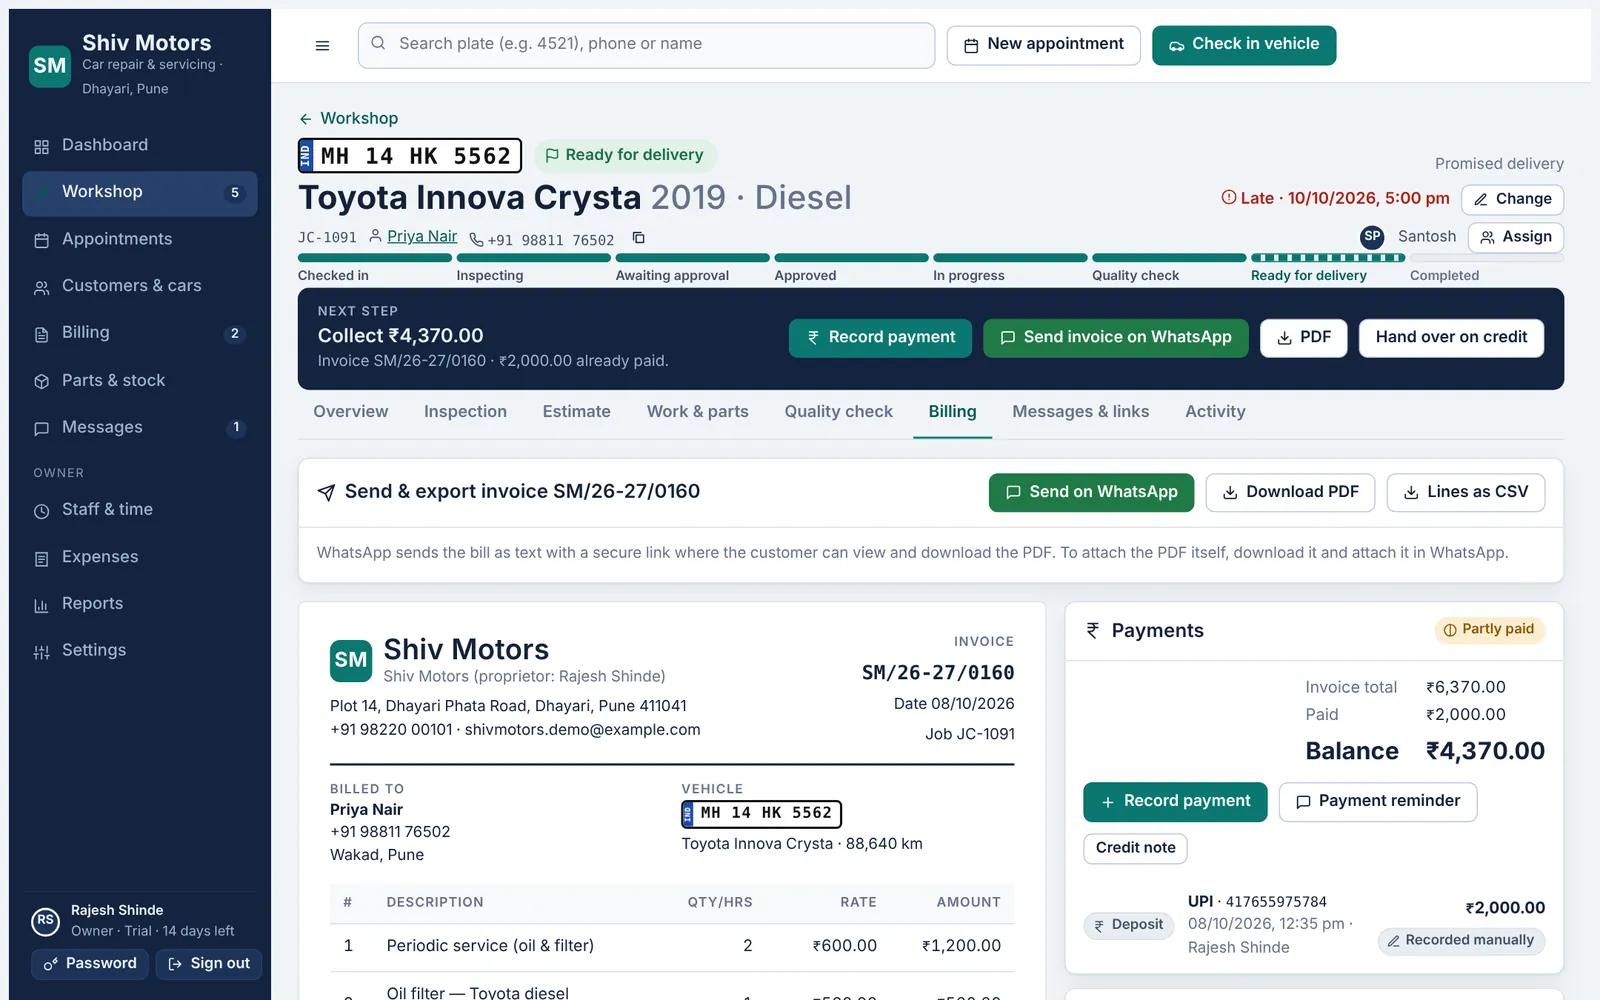This screenshot has width=1600, height=1000.
Task: Click the Partly paid status badge
Action: (1489, 630)
